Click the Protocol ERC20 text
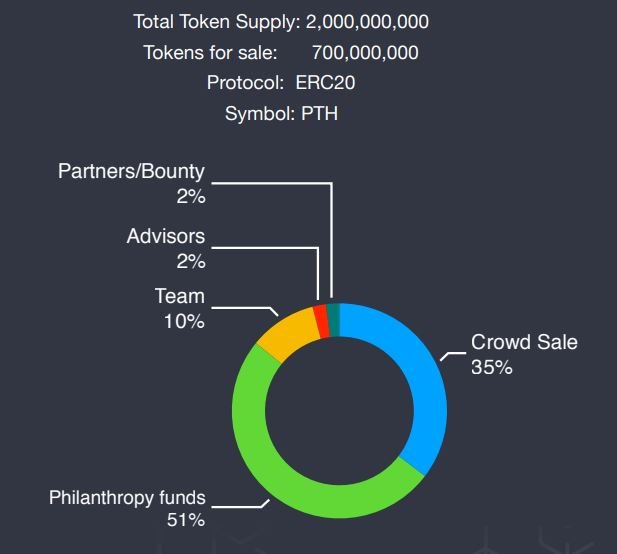Viewport: 617px width, 554px height. tap(281, 83)
